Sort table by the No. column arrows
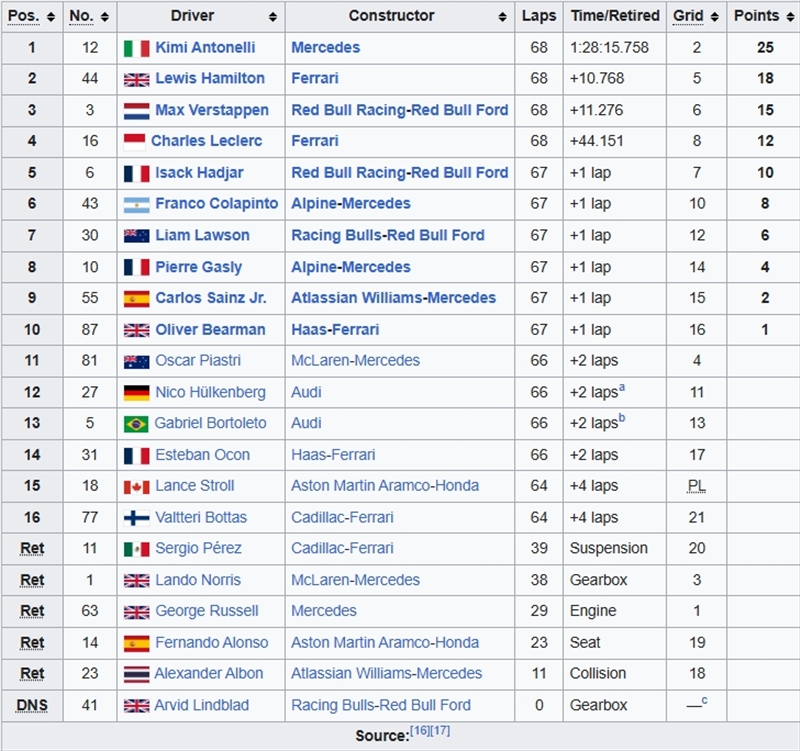This screenshot has height=751, width=800. pyautogui.click(x=105, y=17)
